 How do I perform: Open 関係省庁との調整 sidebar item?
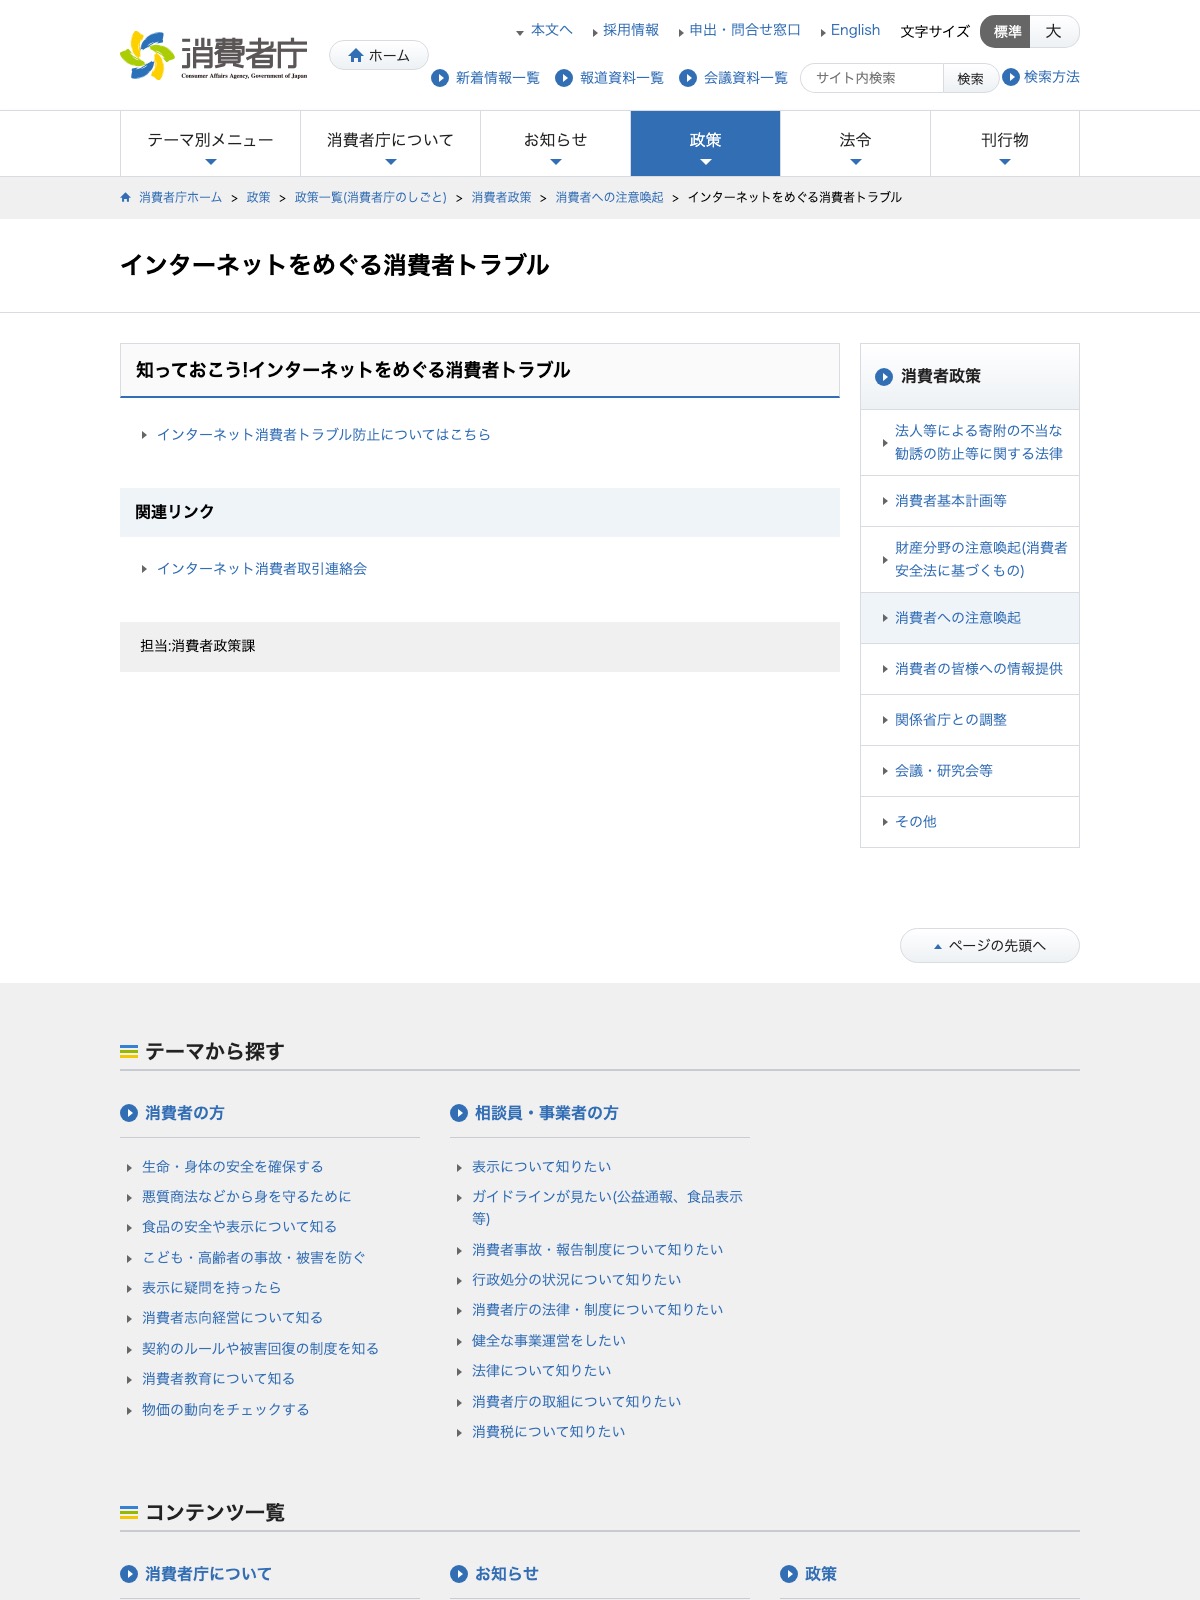pyautogui.click(x=970, y=720)
